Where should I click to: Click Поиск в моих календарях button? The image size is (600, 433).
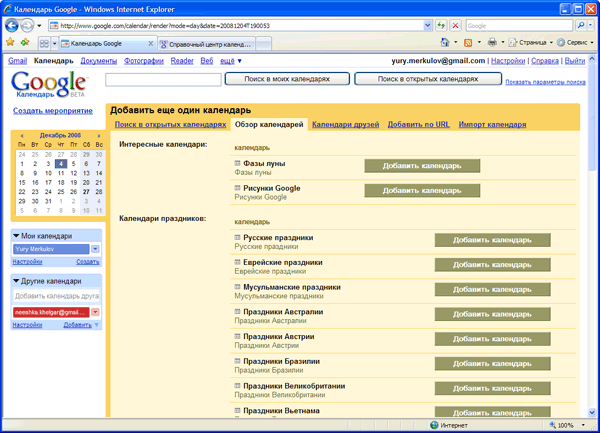coord(287,79)
